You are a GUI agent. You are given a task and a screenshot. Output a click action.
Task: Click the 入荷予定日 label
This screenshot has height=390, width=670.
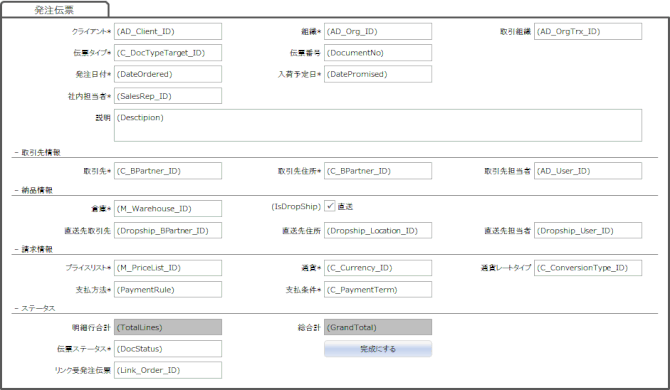point(299,74)
